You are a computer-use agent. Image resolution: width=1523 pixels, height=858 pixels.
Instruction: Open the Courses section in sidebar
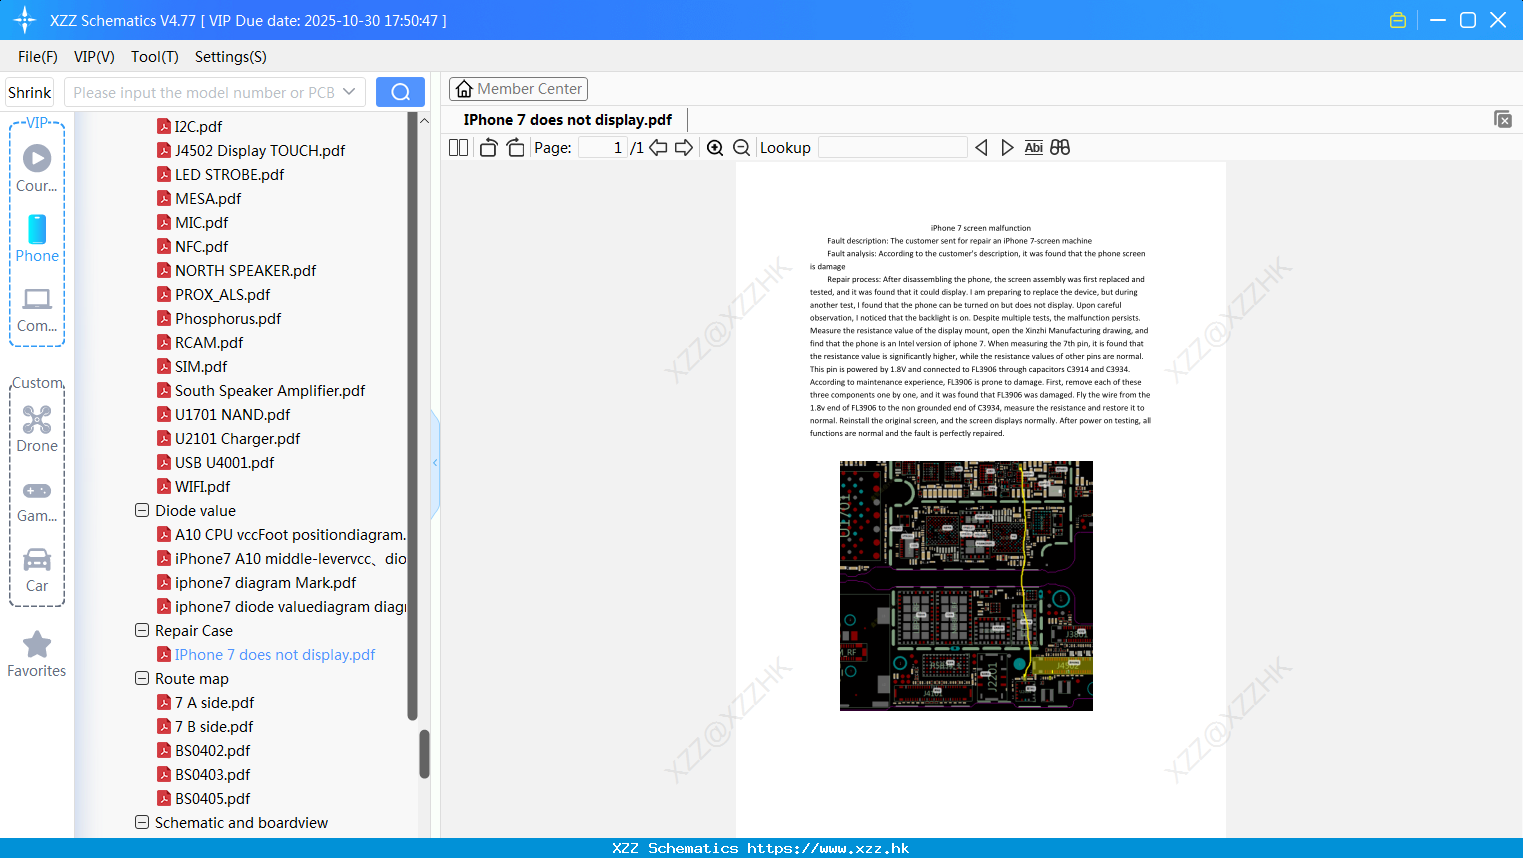click(x=37, y=169)
